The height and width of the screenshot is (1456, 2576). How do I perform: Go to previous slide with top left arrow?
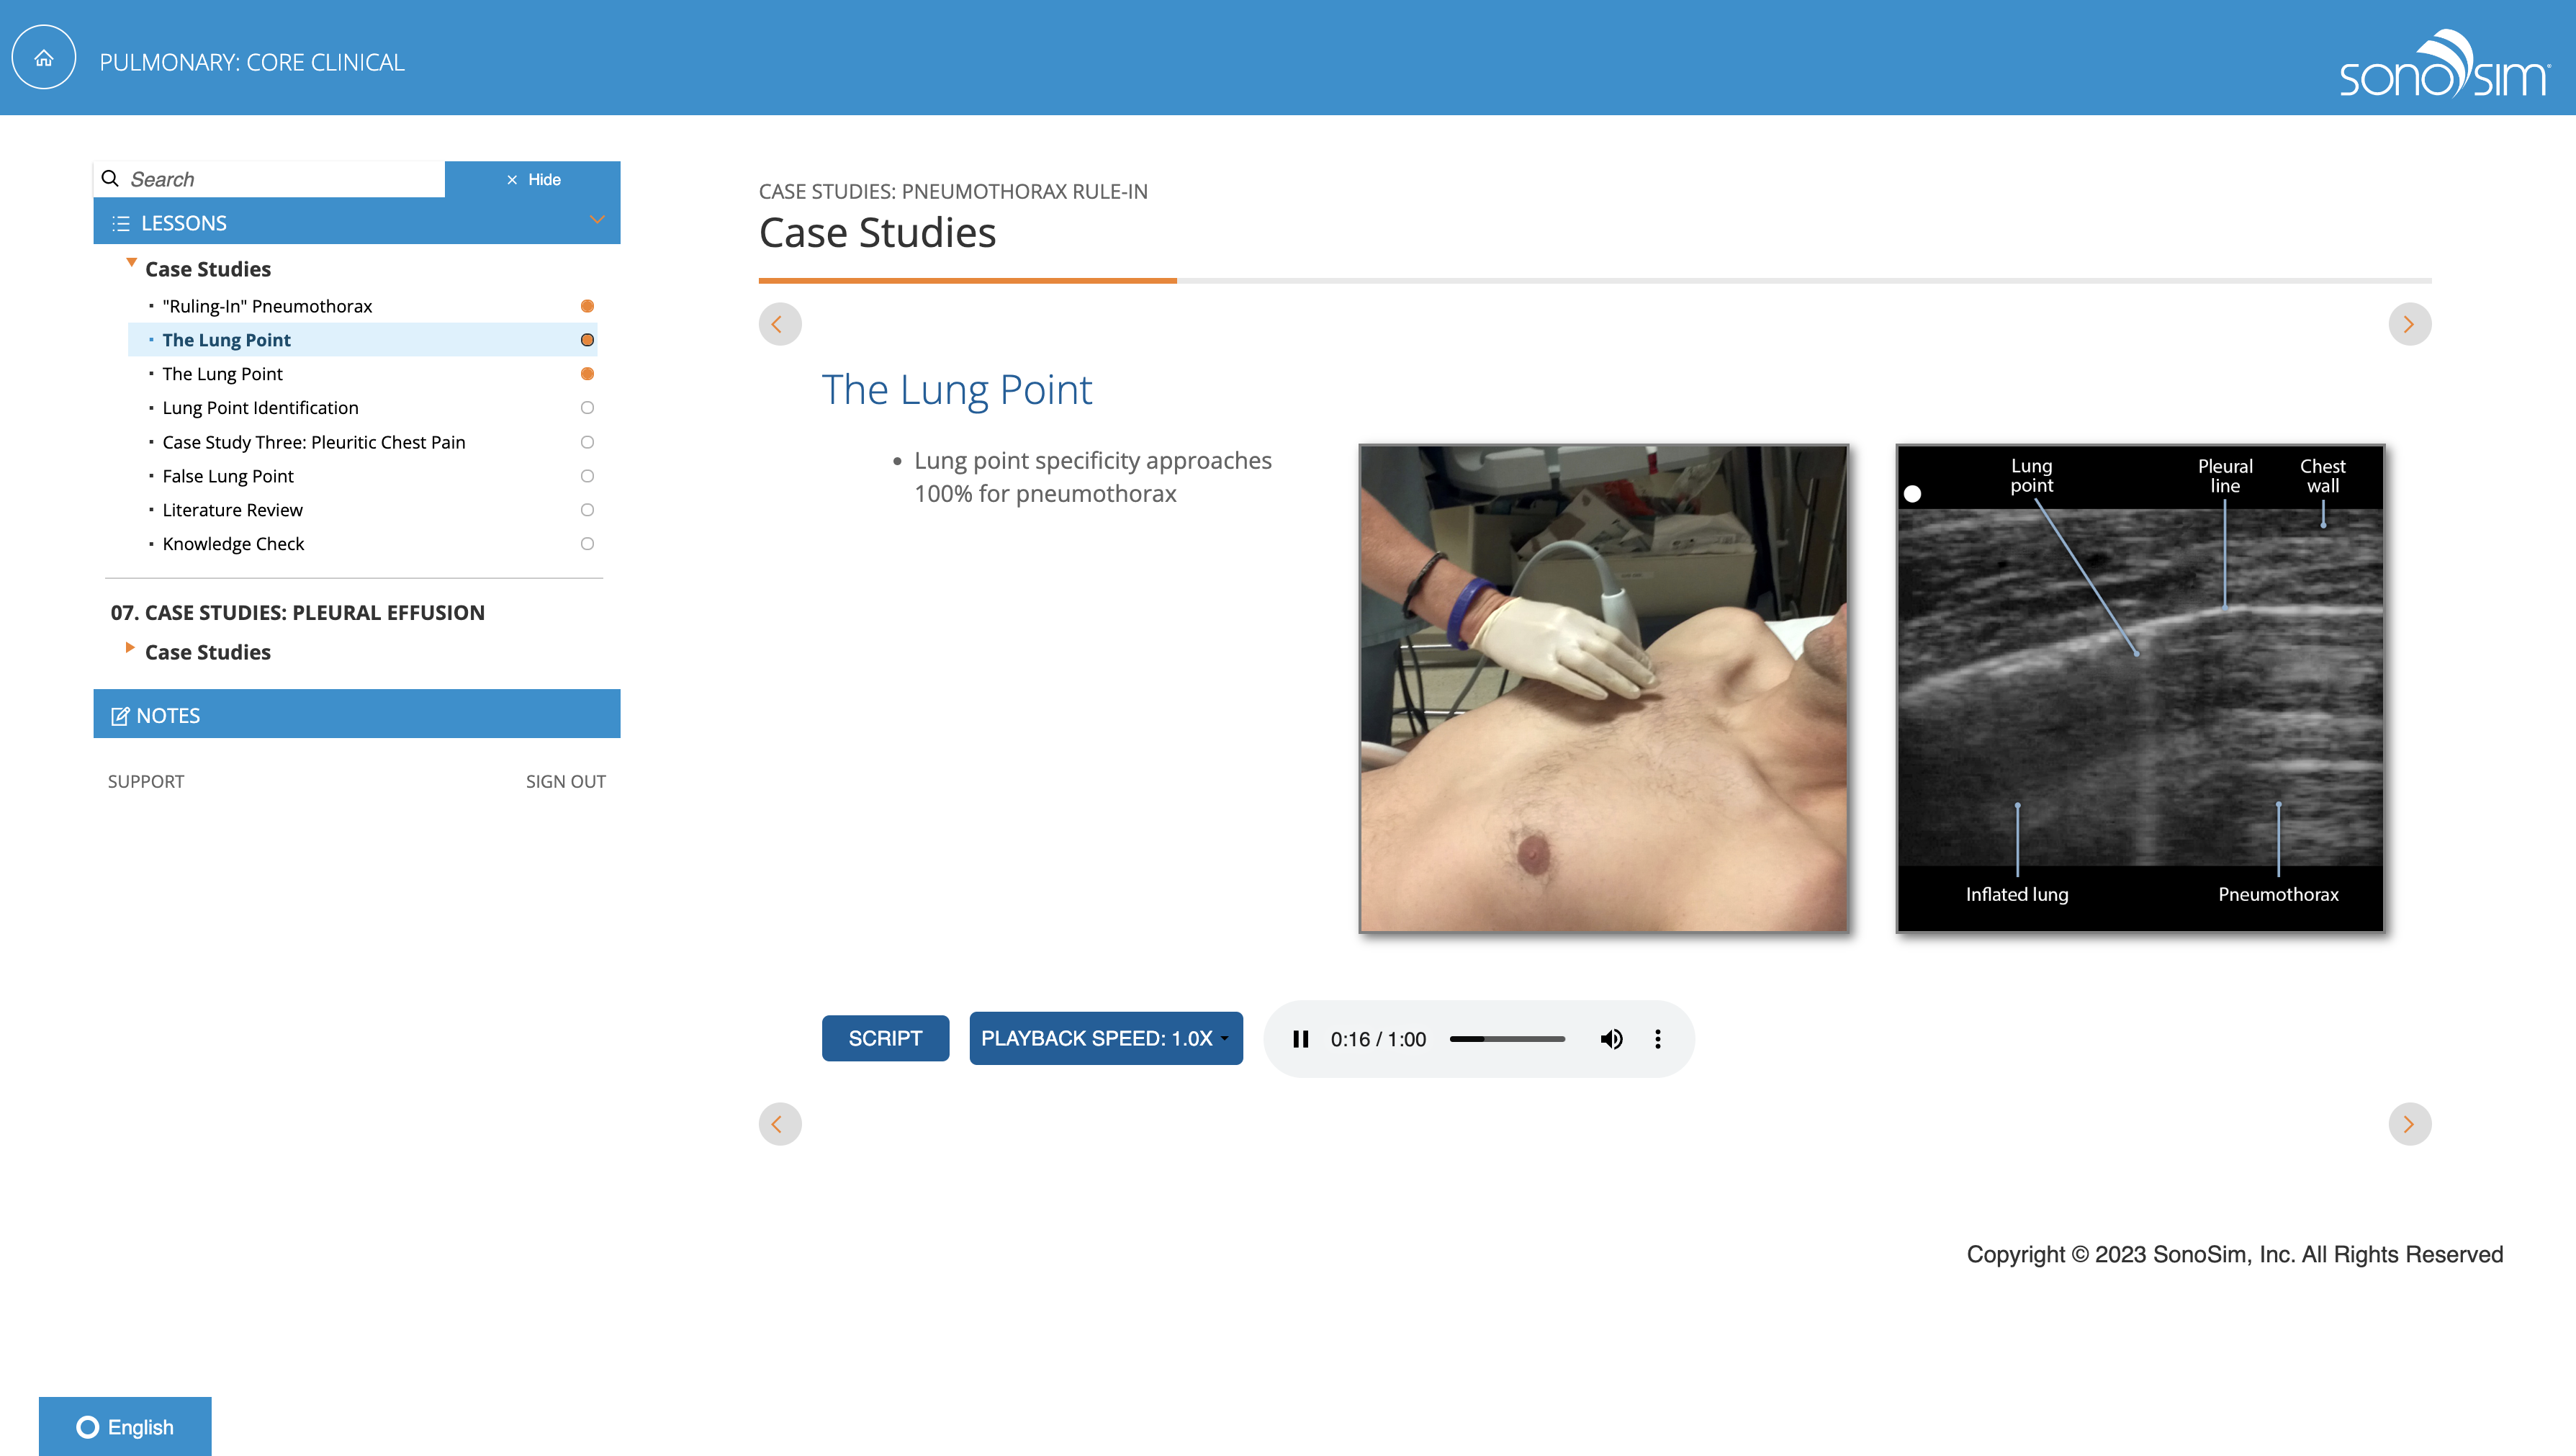[x=779, y=324]
